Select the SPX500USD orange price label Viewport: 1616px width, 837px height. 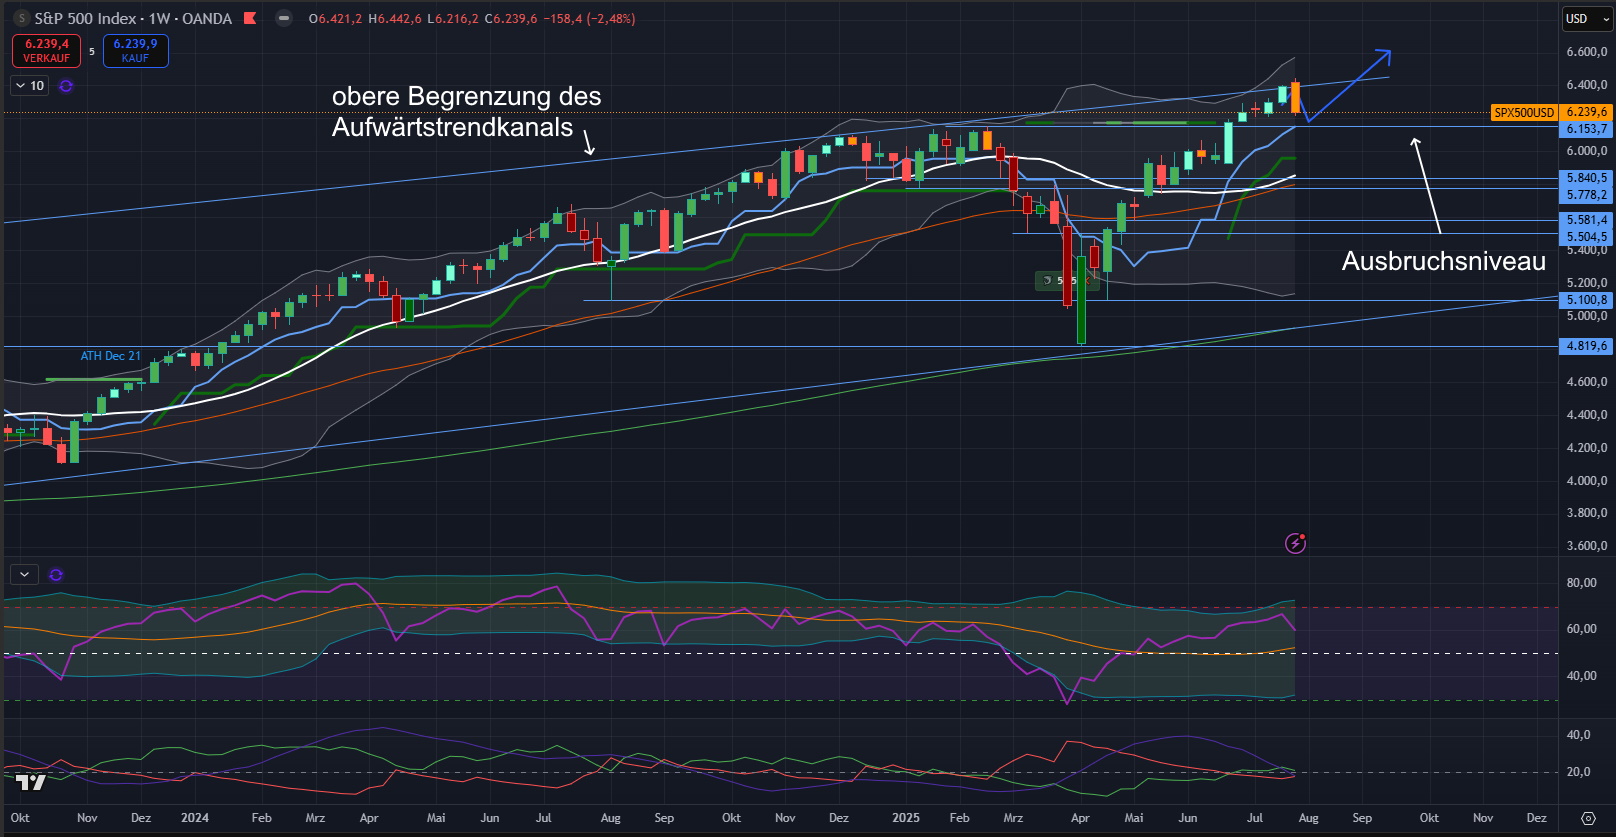(x=1524, y=113)
